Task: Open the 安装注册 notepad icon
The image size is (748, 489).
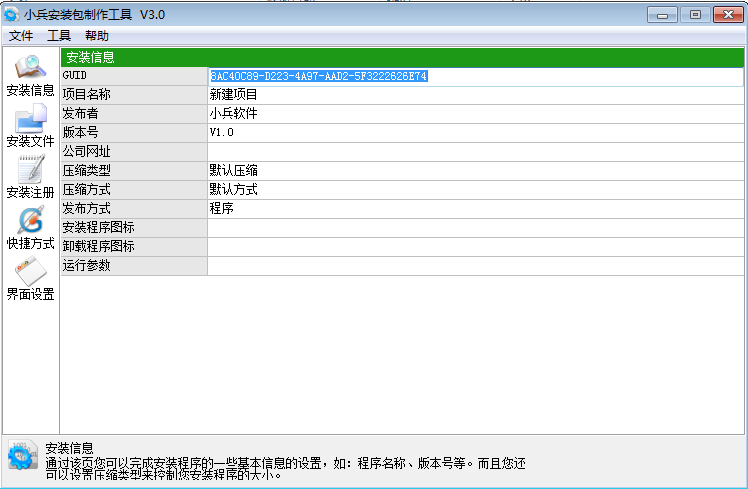Action: coord(30,169)
